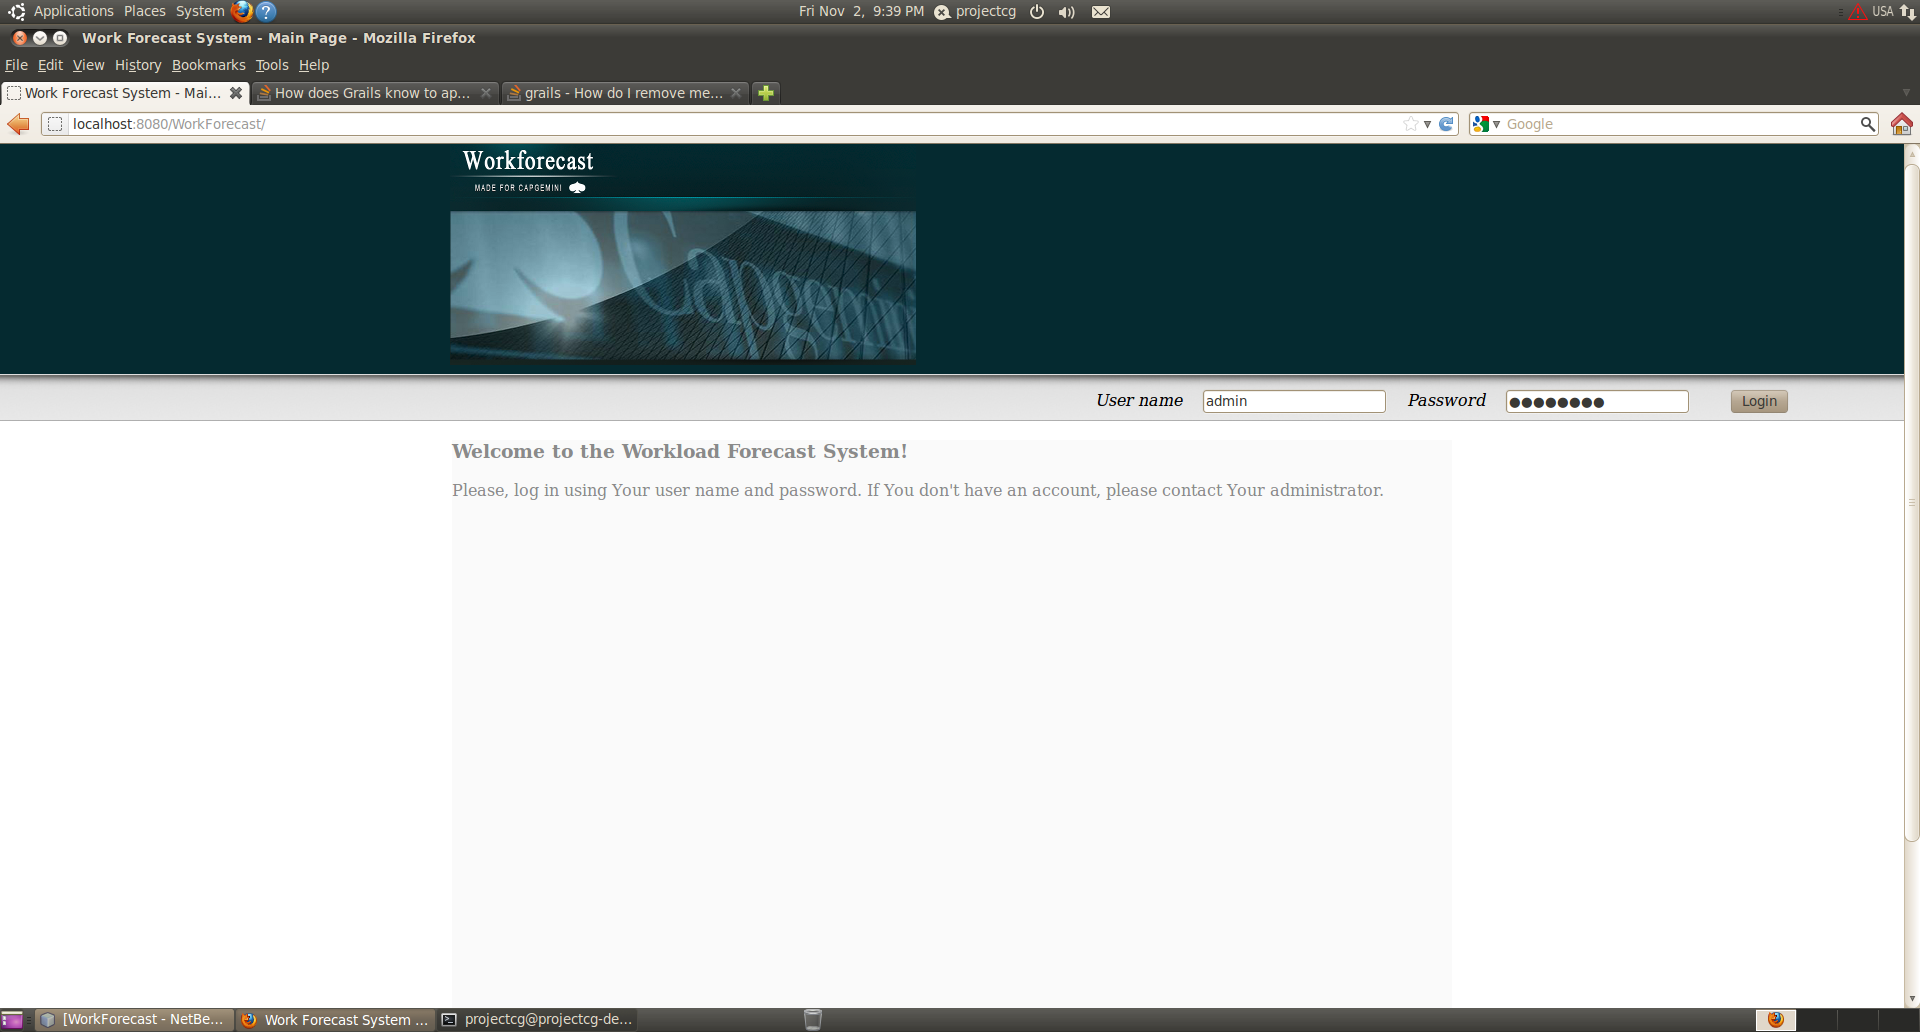Open a new tab with plus icon
The width and height of the screenshot is (1920, 1032).
(766, 93)
